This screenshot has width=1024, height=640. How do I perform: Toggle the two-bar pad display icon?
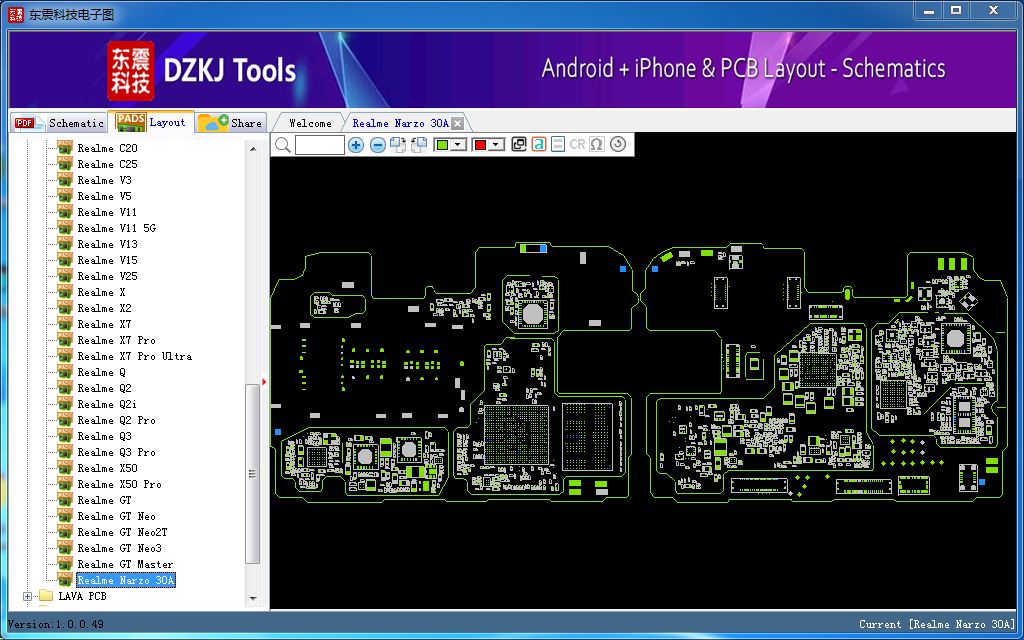pos(558,144)
